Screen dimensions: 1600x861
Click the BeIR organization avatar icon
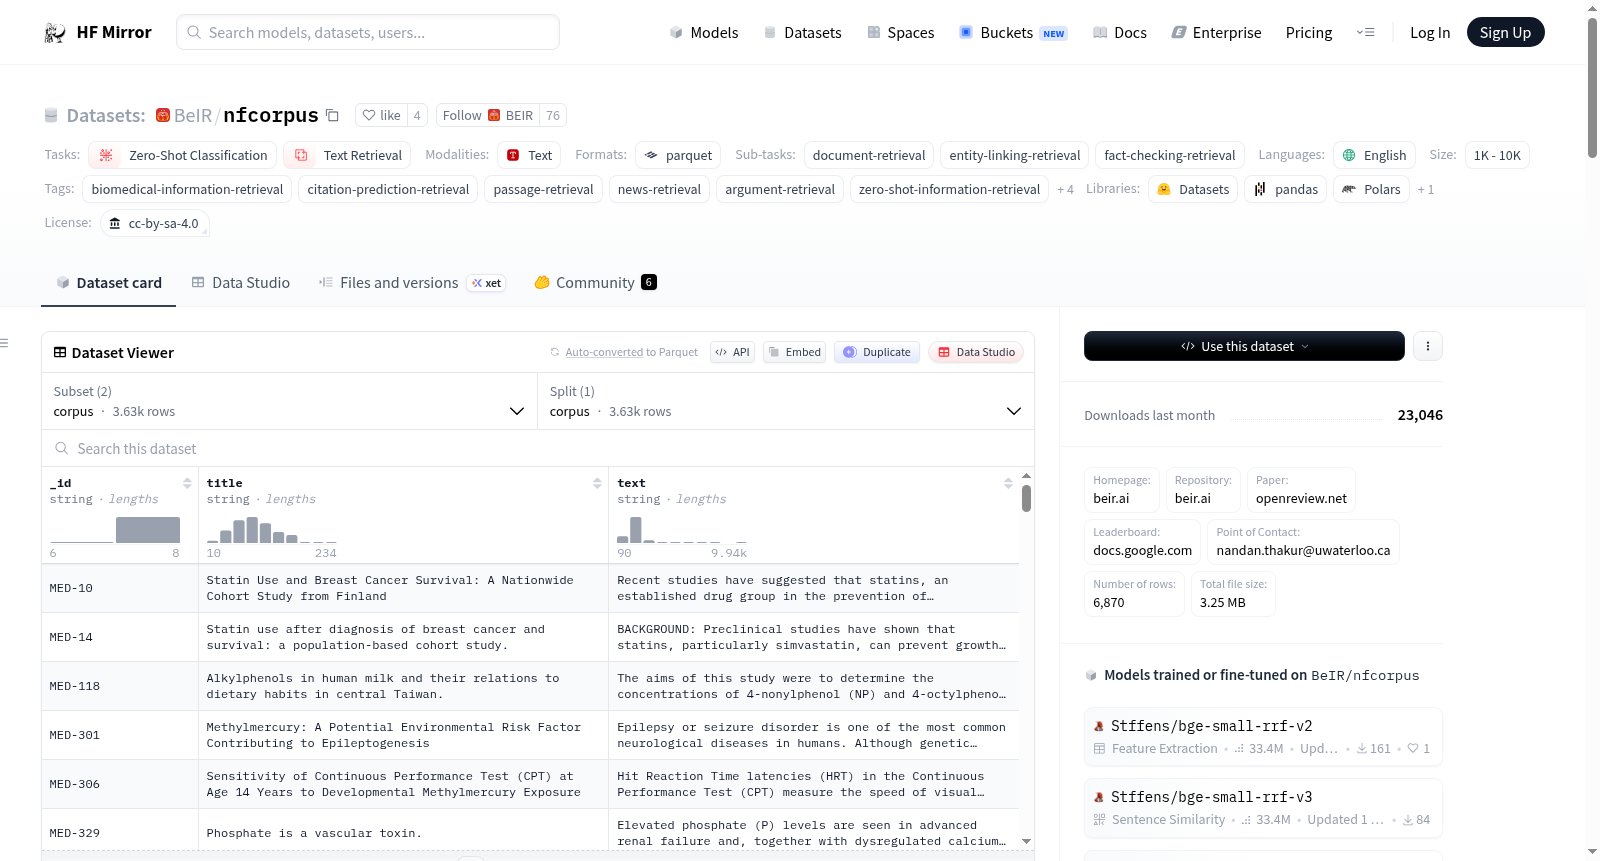163,115
